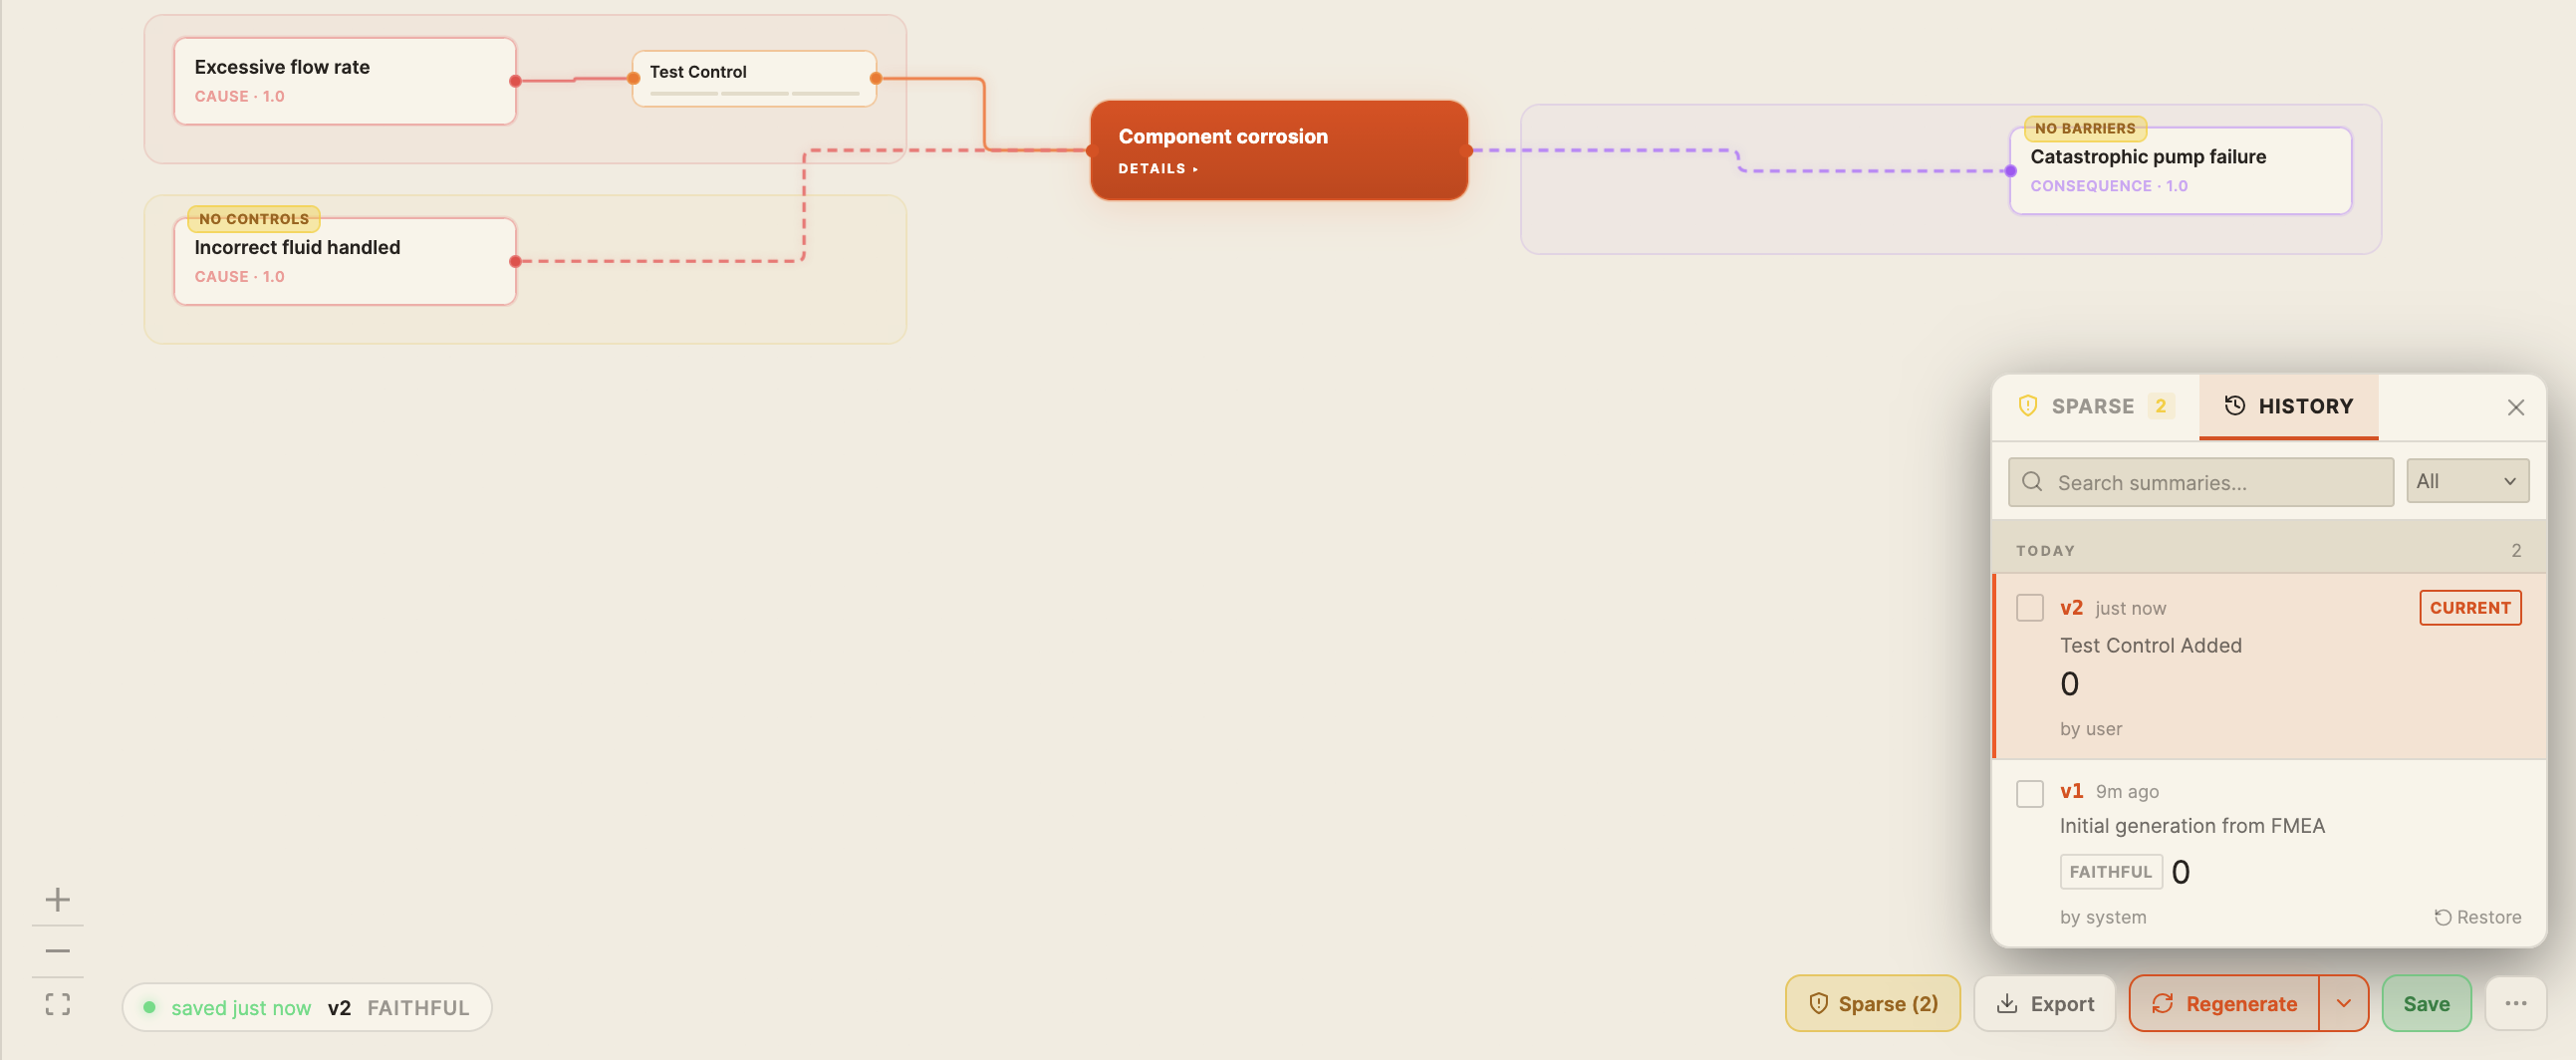Open the Sparse (2) shield button
The width and height of the screenshot is (2576, 1060).
pos(1872,1003)
